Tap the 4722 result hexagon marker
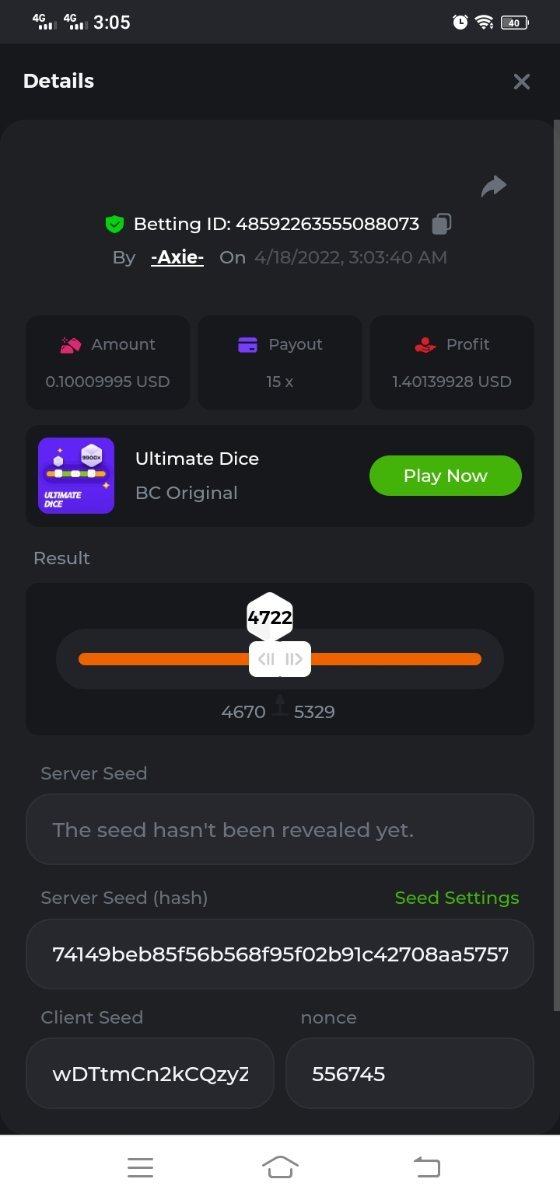 tap(270, 617)
